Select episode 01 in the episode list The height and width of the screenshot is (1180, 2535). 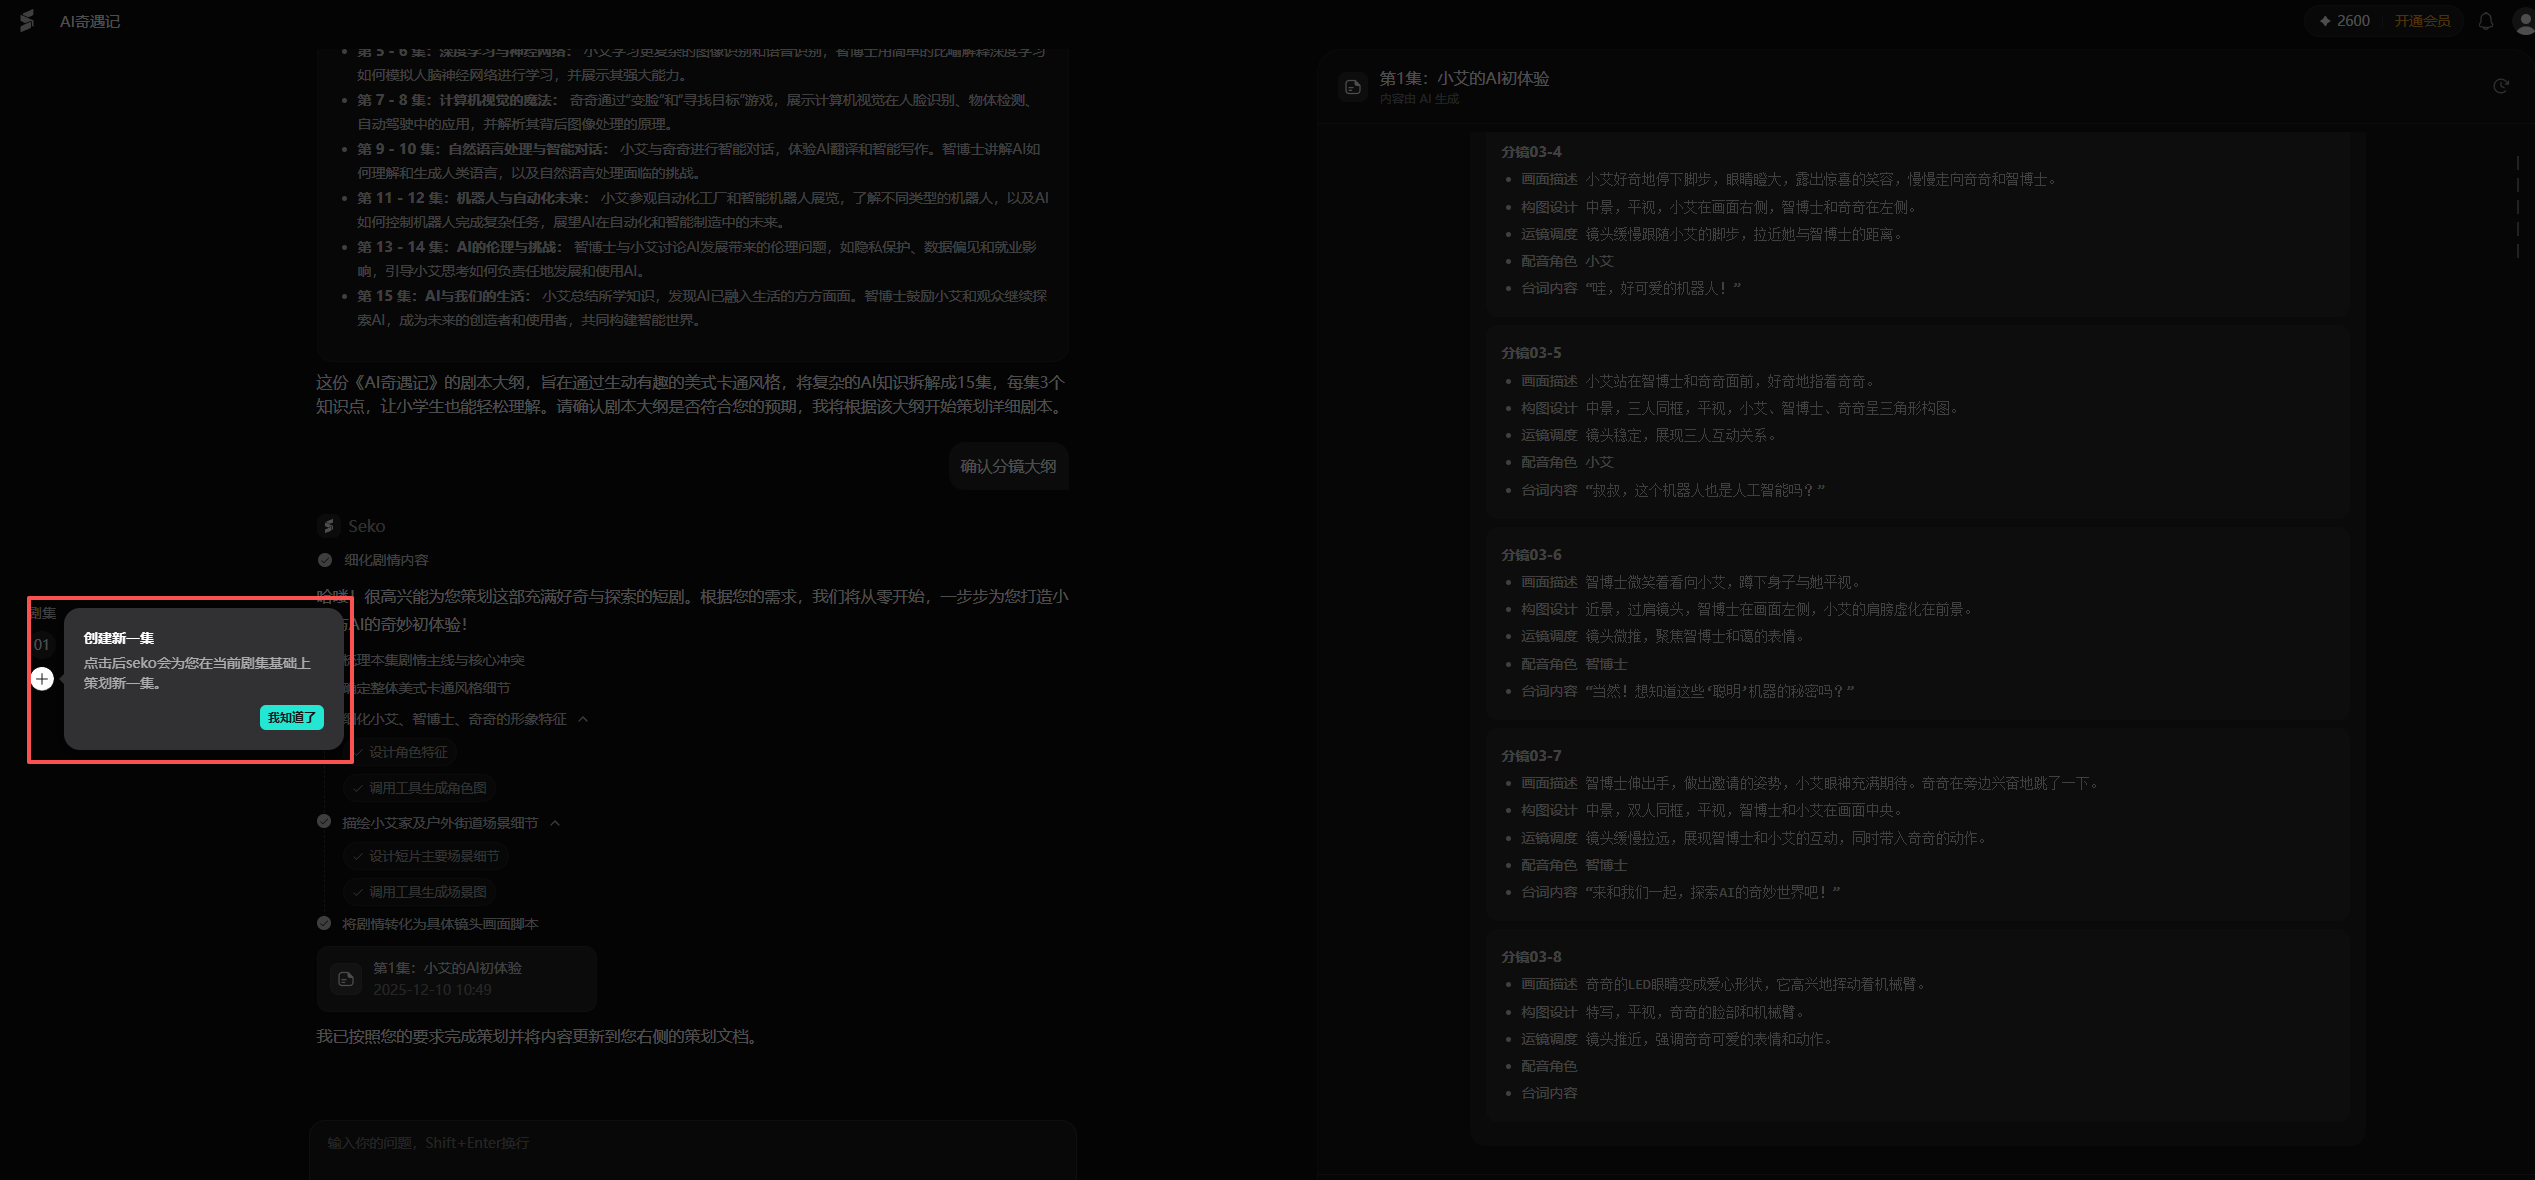pyautogui.click(x=41, y=645)
